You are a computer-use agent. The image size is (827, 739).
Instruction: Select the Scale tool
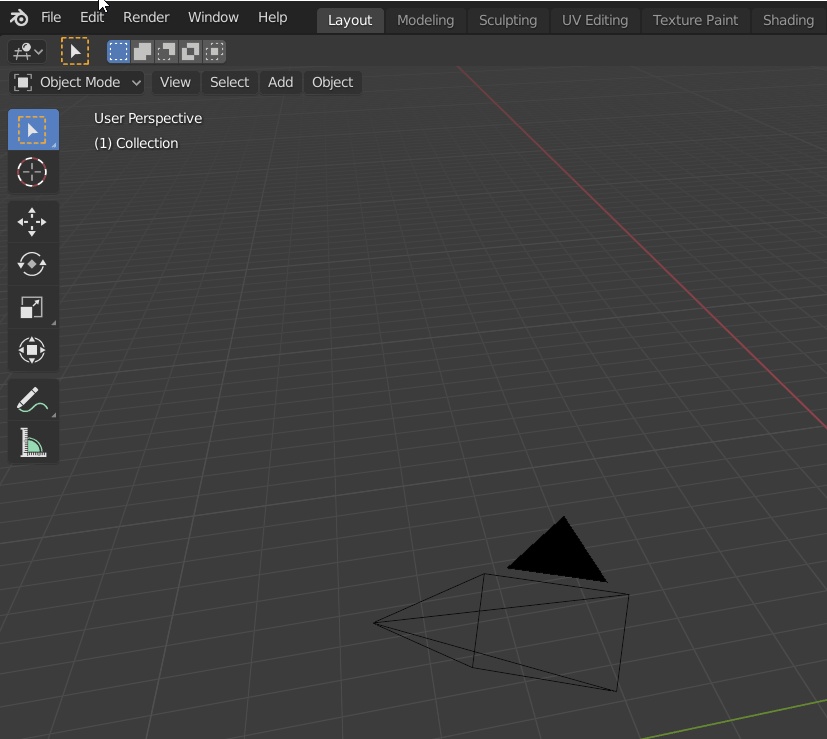point(33,307)
